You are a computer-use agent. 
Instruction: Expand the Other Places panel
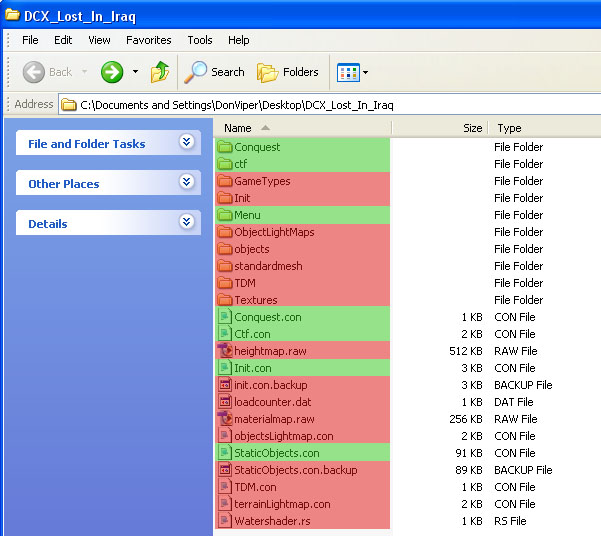[x=186, y=183]
